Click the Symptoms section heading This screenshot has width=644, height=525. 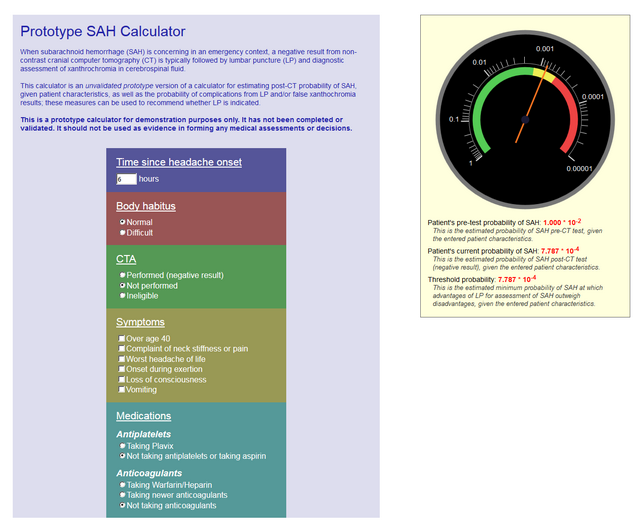point(140,322)
